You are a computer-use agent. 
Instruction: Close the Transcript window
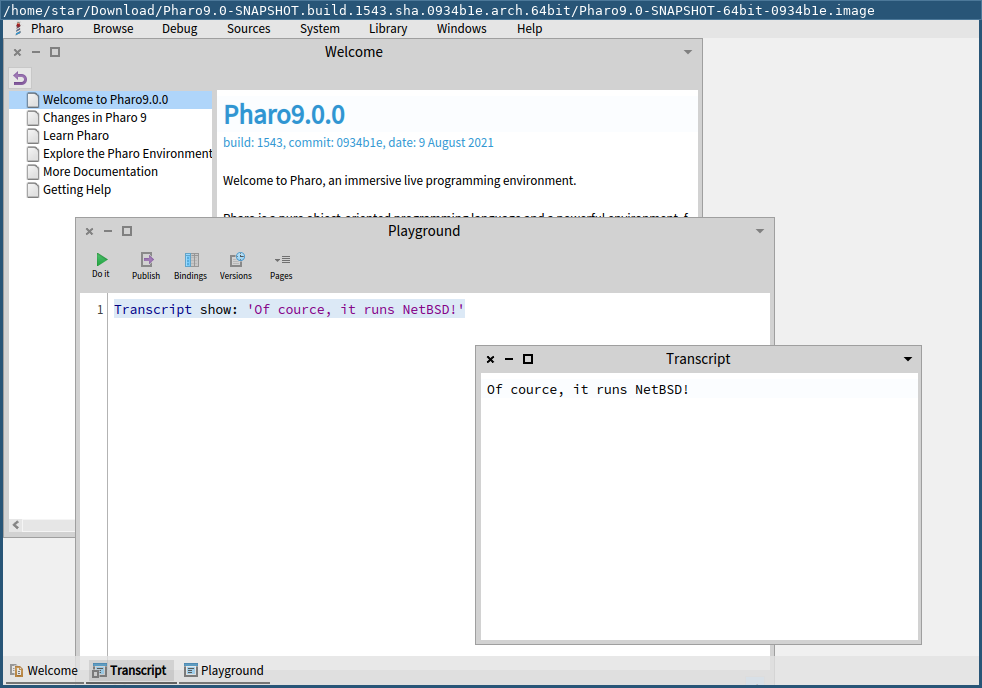pyautogui.click(x=490, y=359)
